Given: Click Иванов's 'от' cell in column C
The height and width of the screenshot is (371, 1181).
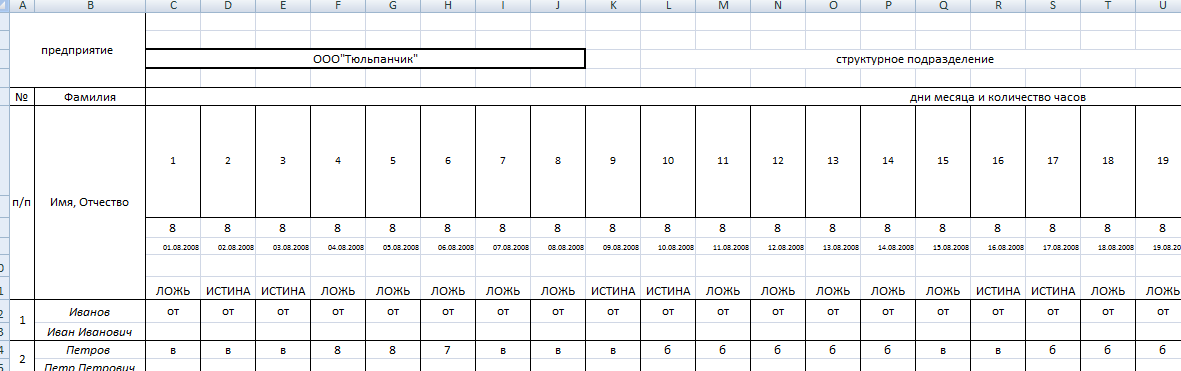Looking at the screenshot, I should [172, 311].
